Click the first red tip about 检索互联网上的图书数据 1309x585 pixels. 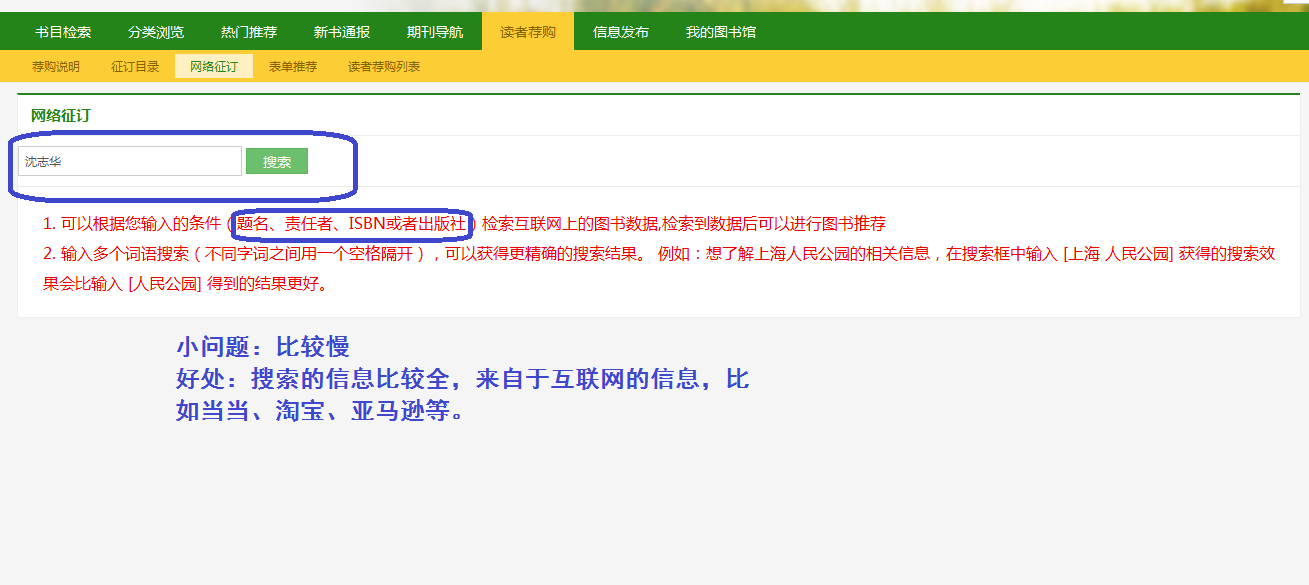[x=464, y=224]
